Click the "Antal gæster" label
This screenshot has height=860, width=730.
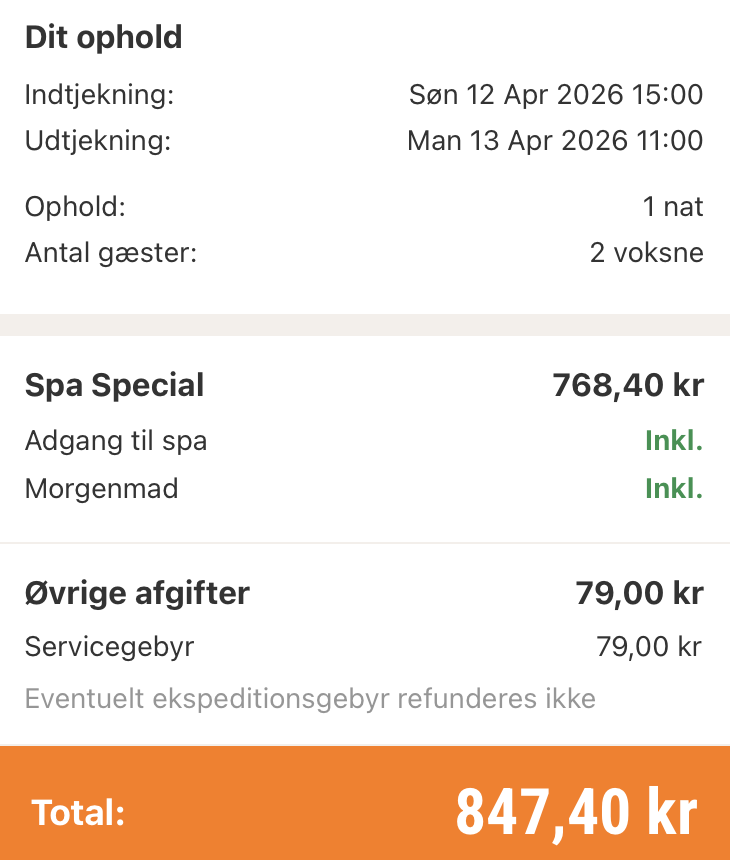[x=111, y=252]
